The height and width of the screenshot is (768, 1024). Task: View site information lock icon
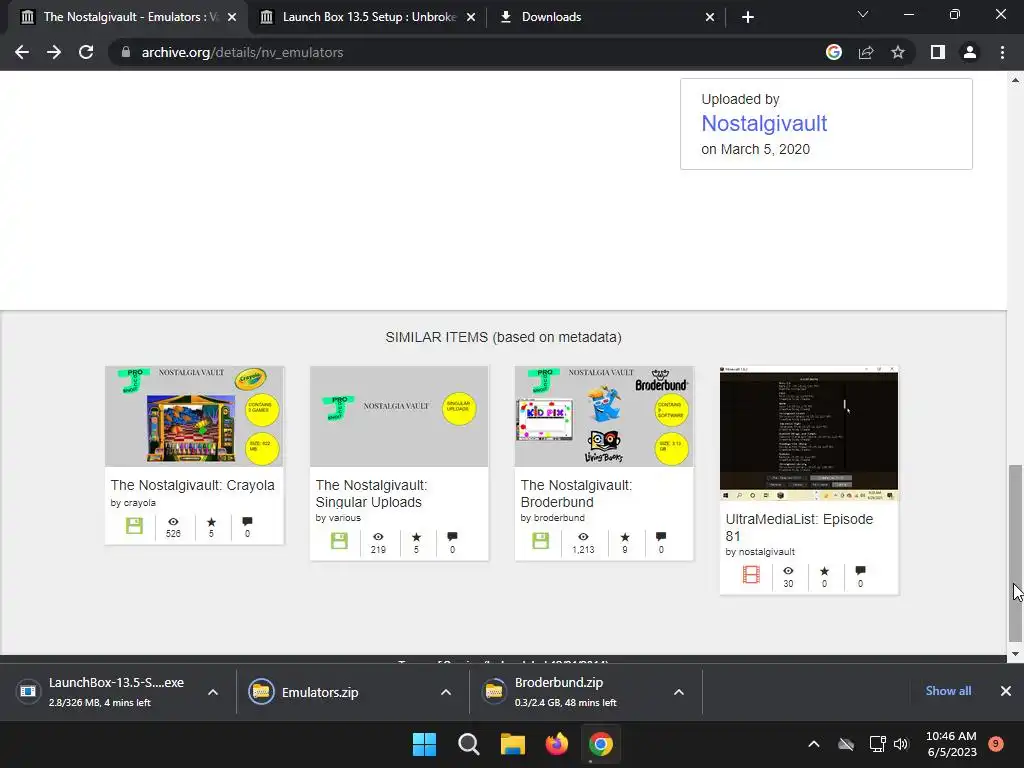coord(125,52)
